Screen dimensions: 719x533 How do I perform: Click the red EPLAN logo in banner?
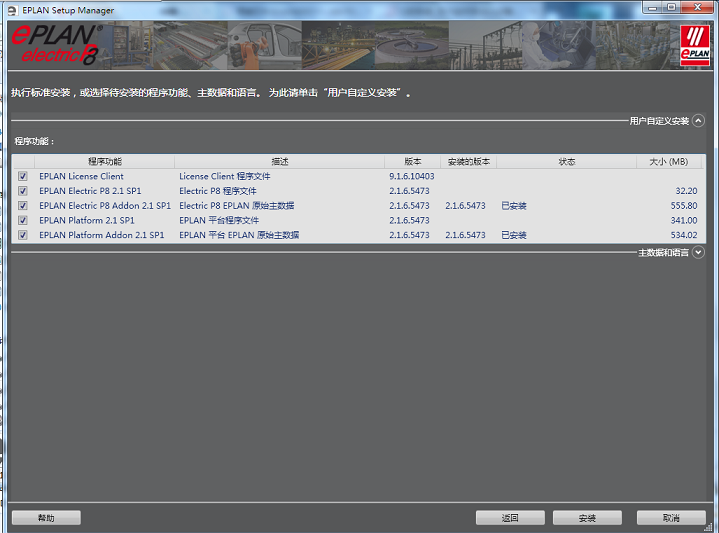[694, 46]
